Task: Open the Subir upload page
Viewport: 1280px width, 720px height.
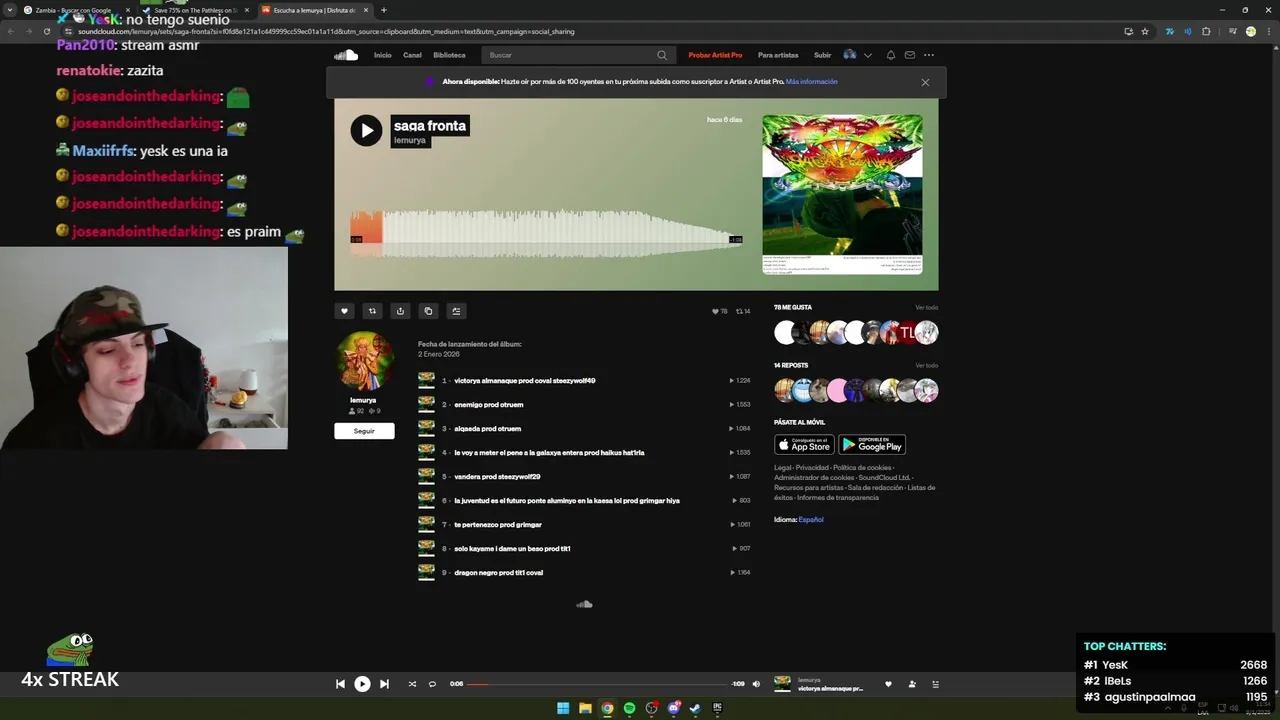Action: coord(822,55)
